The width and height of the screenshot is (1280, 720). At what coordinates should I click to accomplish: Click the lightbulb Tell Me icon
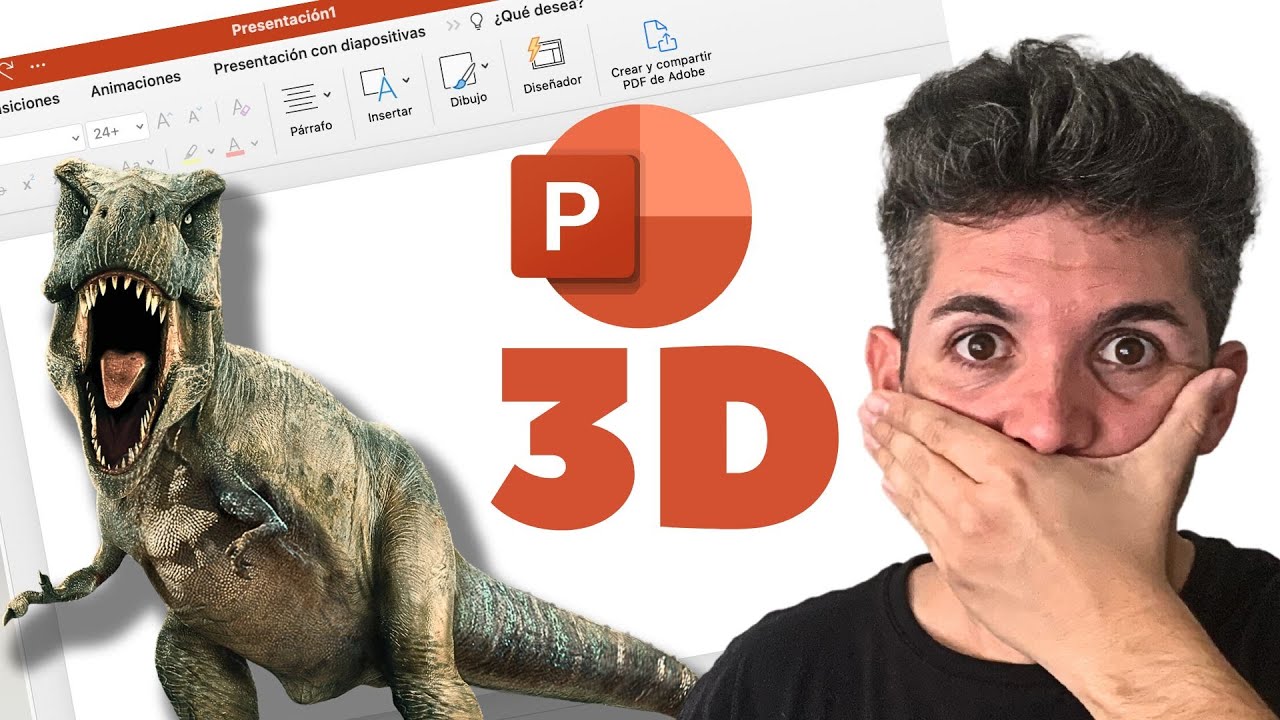[477, 20]
